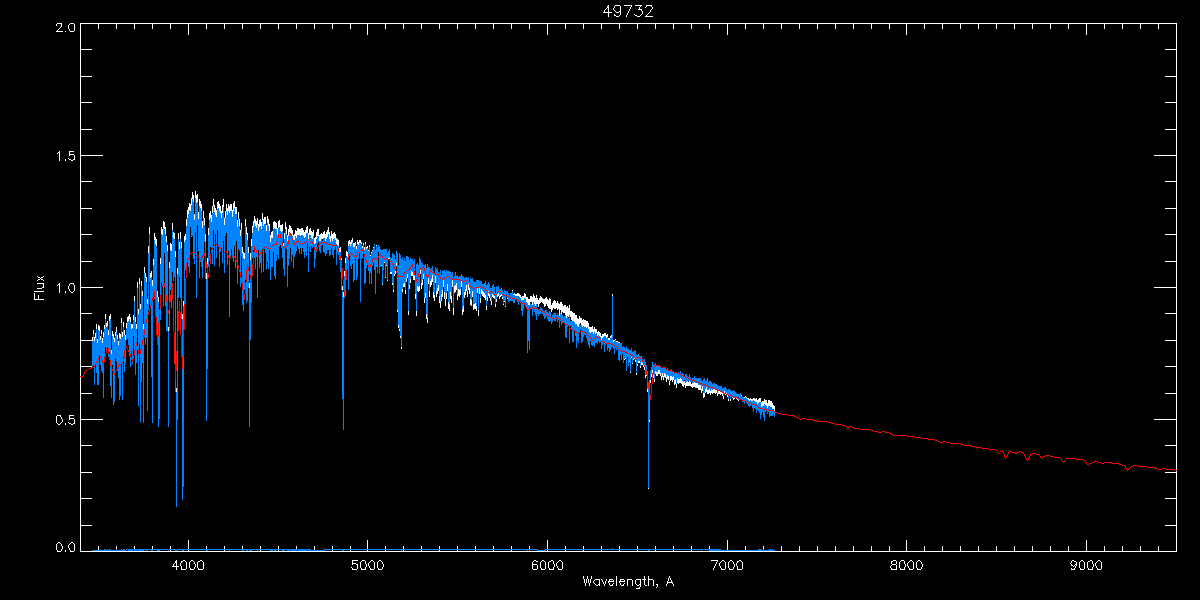
Task: Click the 4000 wavelength tick label
Action: (187, 564)
